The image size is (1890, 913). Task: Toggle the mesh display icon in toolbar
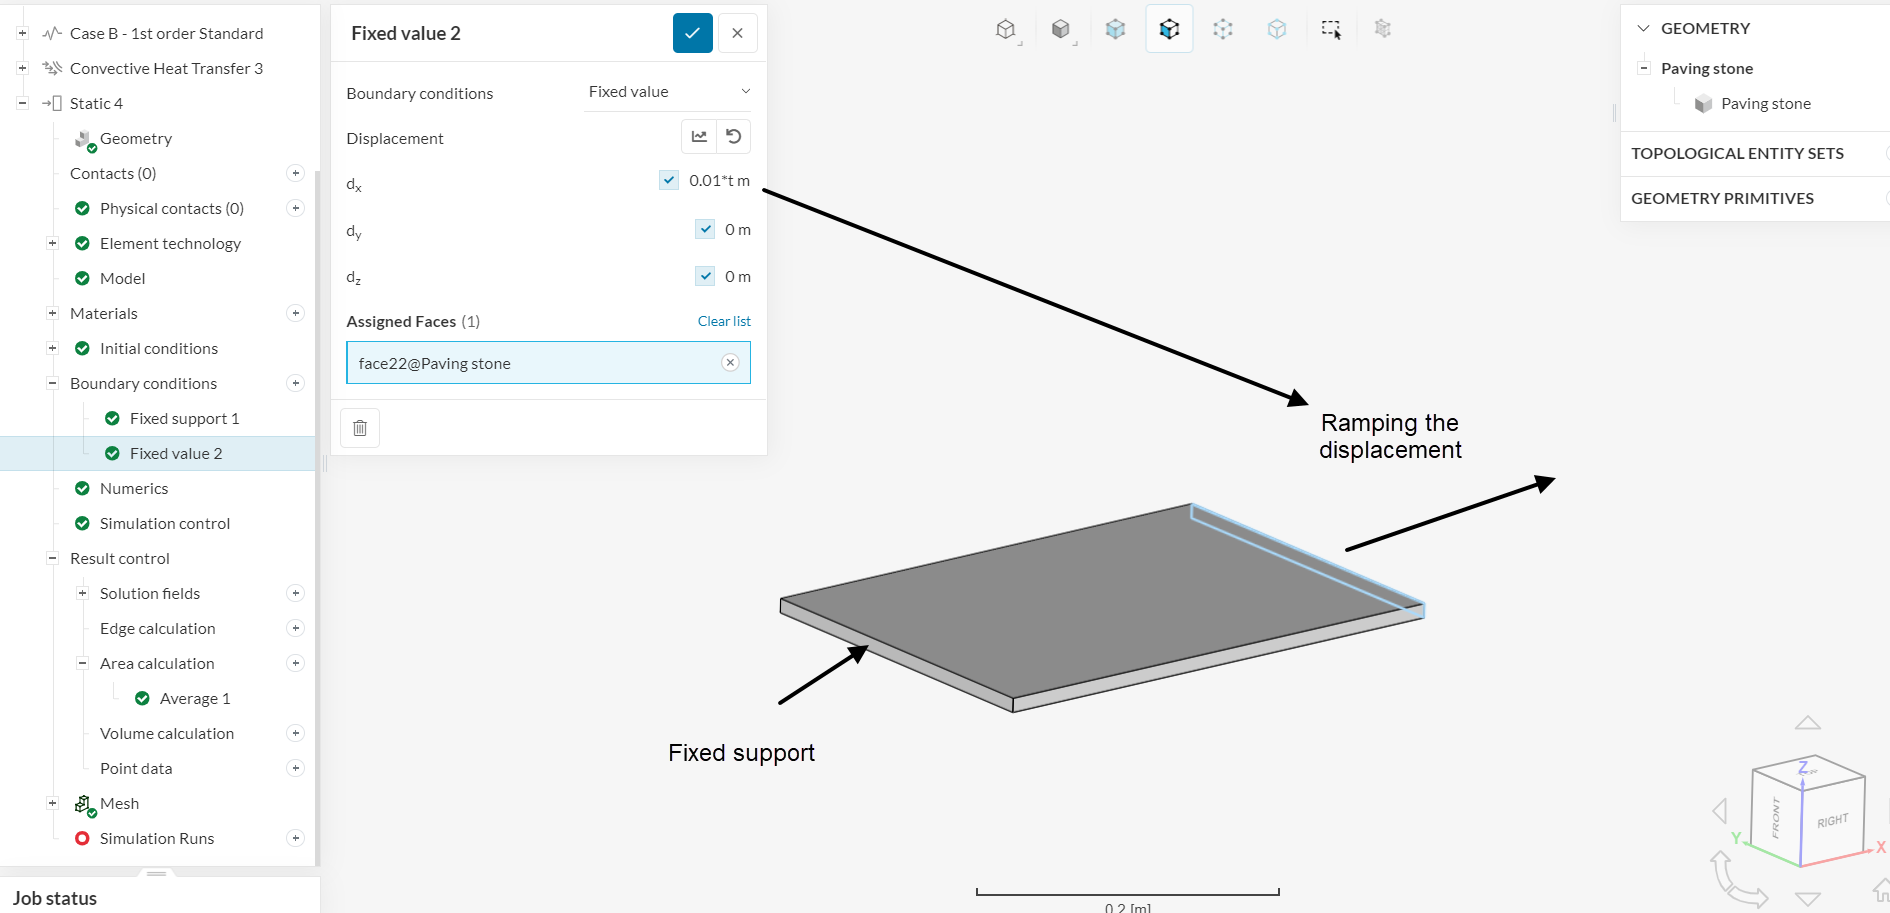click(1383, 29)
